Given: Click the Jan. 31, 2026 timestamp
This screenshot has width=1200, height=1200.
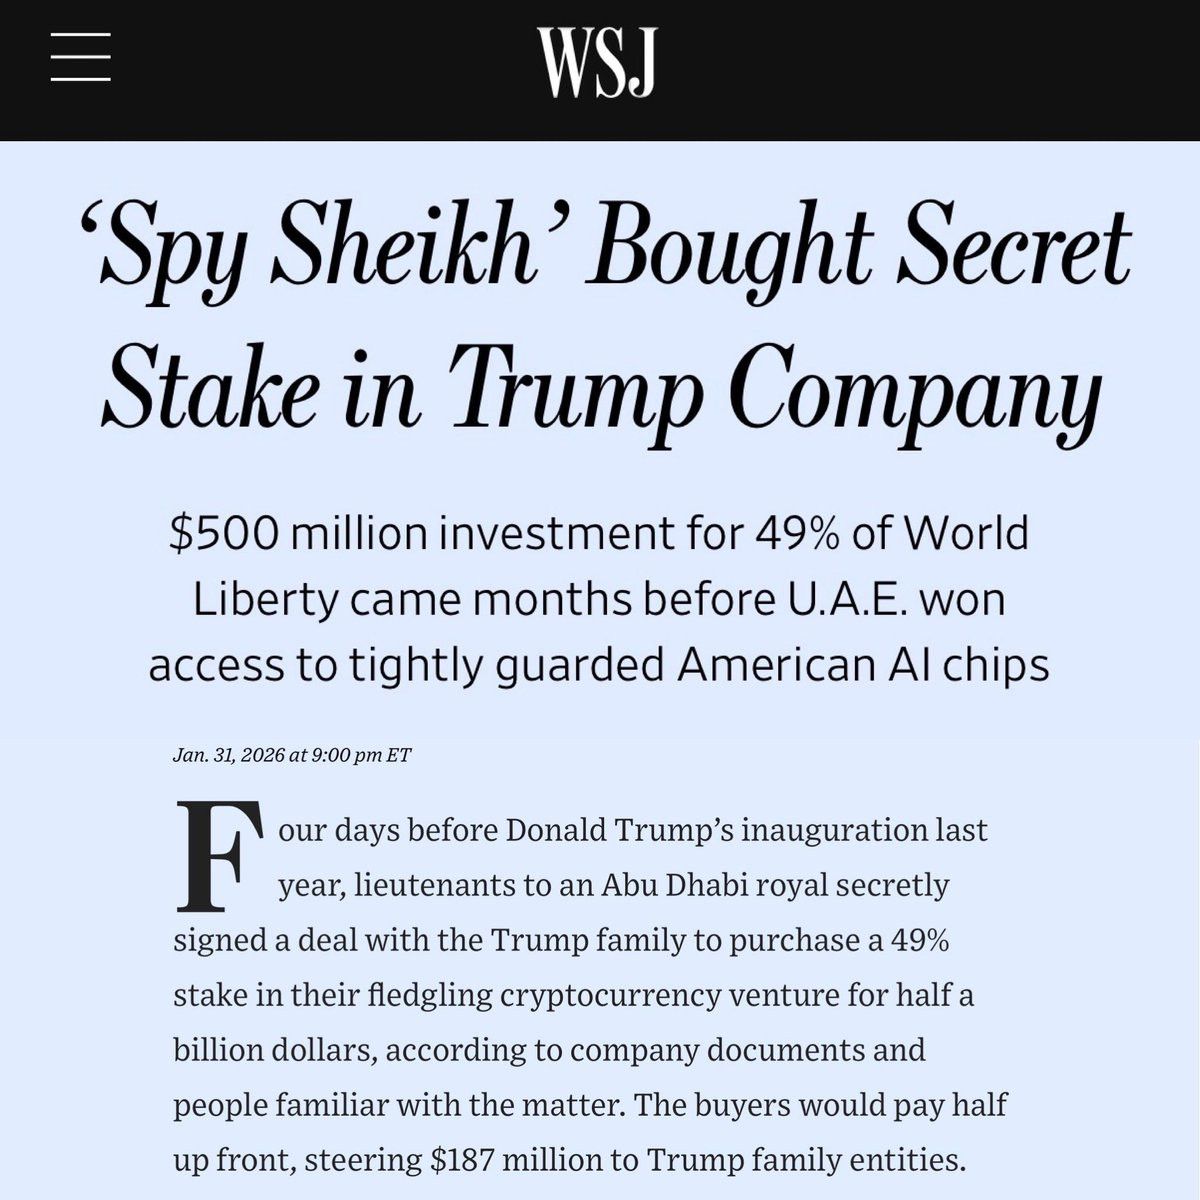Looking at the screenshot, I should point(291,755).
